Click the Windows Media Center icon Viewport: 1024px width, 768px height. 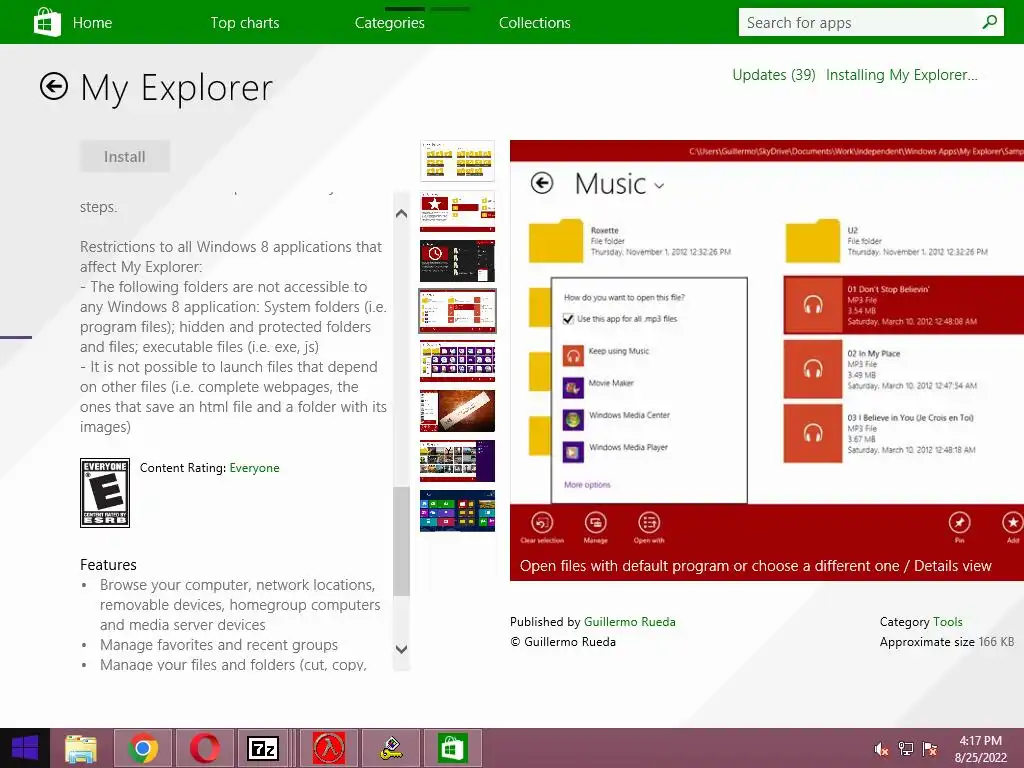[x=573, y=420]
